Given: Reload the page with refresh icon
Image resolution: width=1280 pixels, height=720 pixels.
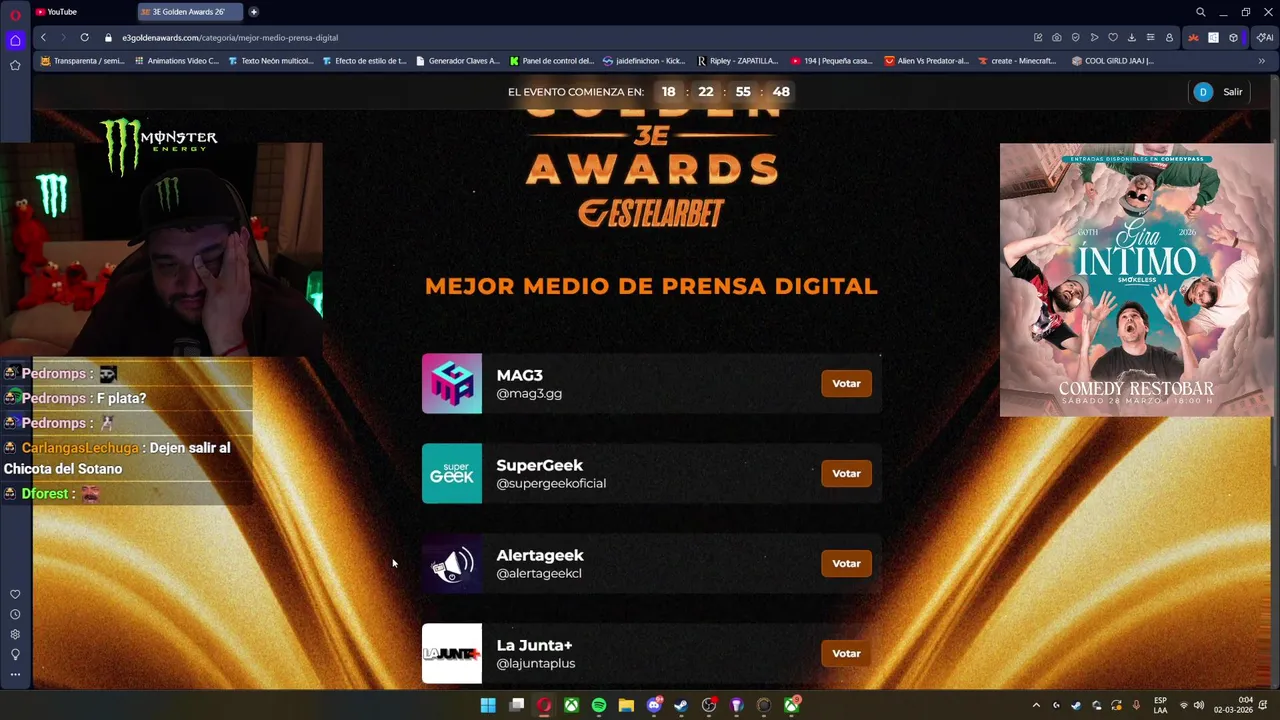Looking at the screenshot, I should coord(84,37).
